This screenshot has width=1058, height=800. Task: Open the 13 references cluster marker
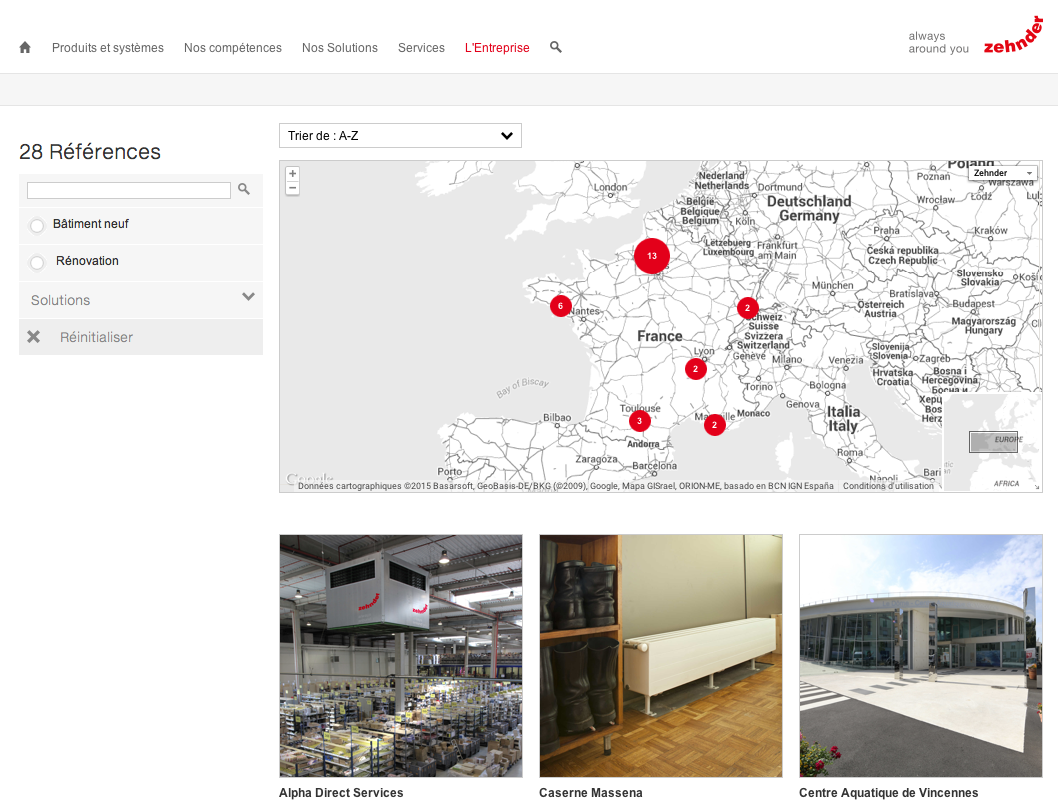pyautogui.click(x=652, y=256)
